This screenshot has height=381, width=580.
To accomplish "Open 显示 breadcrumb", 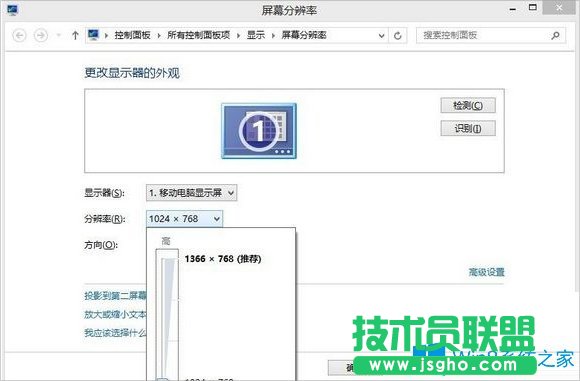I will [256, 35].
